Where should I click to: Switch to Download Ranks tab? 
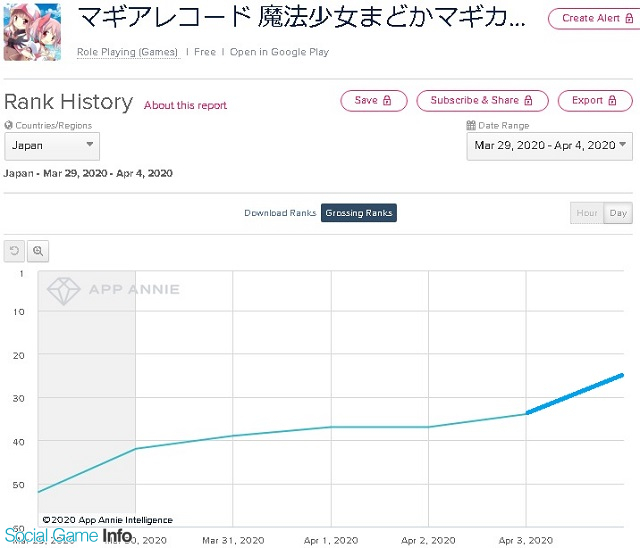pos(280,213)
